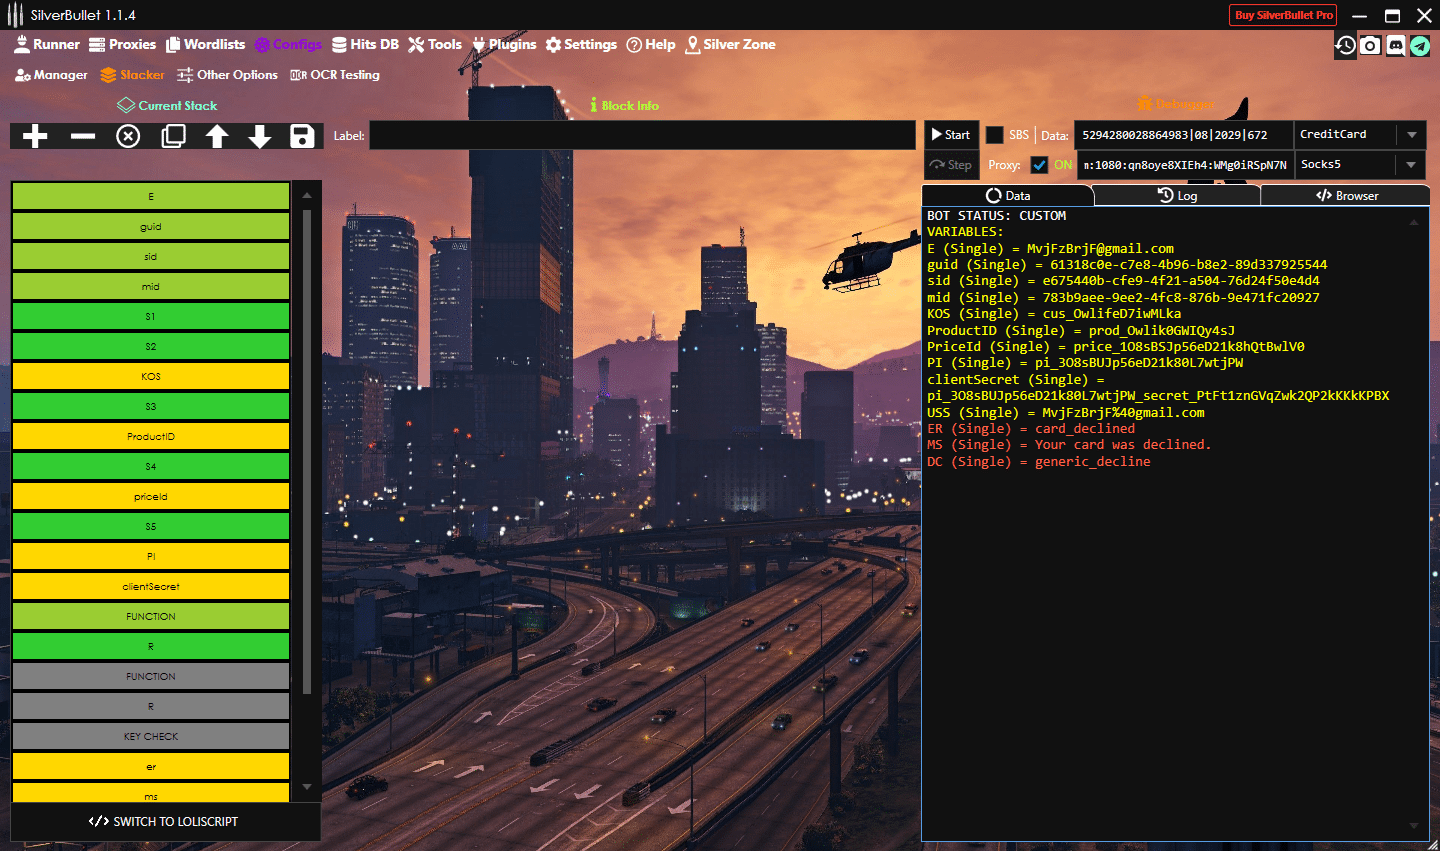The width and height of the screenshot is (1440, 851).
Task: Click the duplicate block icon
Action: click(173, 136)
